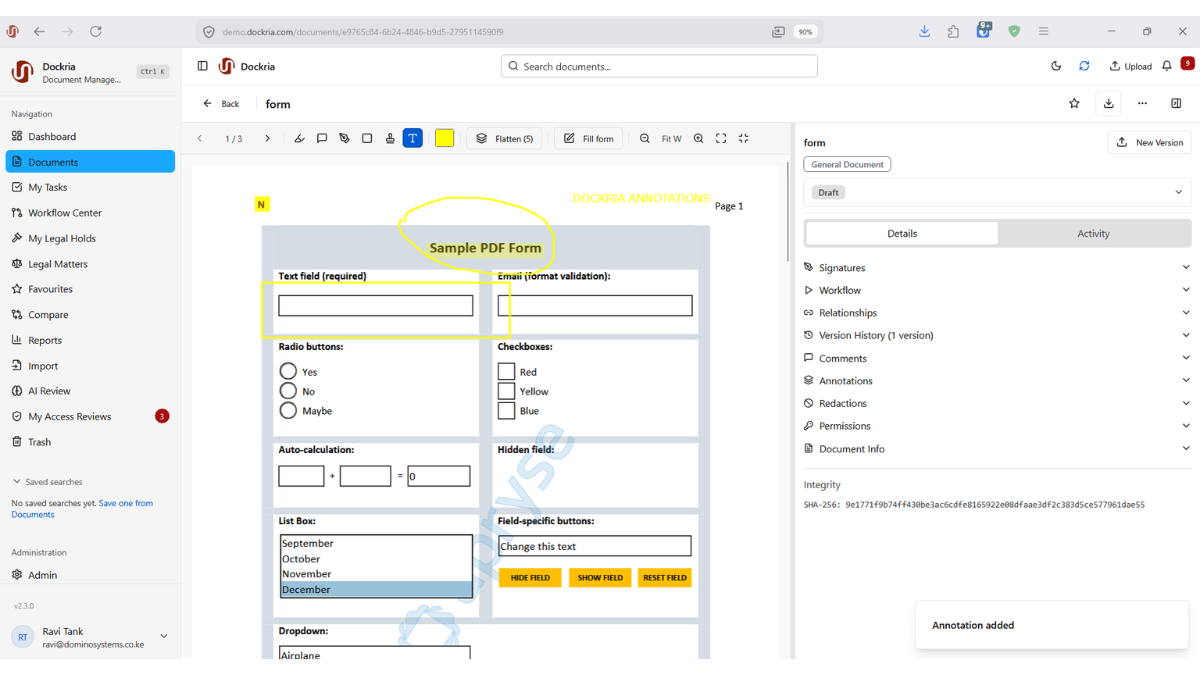This screenshot has width=1200, height=675.
Task: Open My Tasks in the sidebar
Action: pos(90,187)
